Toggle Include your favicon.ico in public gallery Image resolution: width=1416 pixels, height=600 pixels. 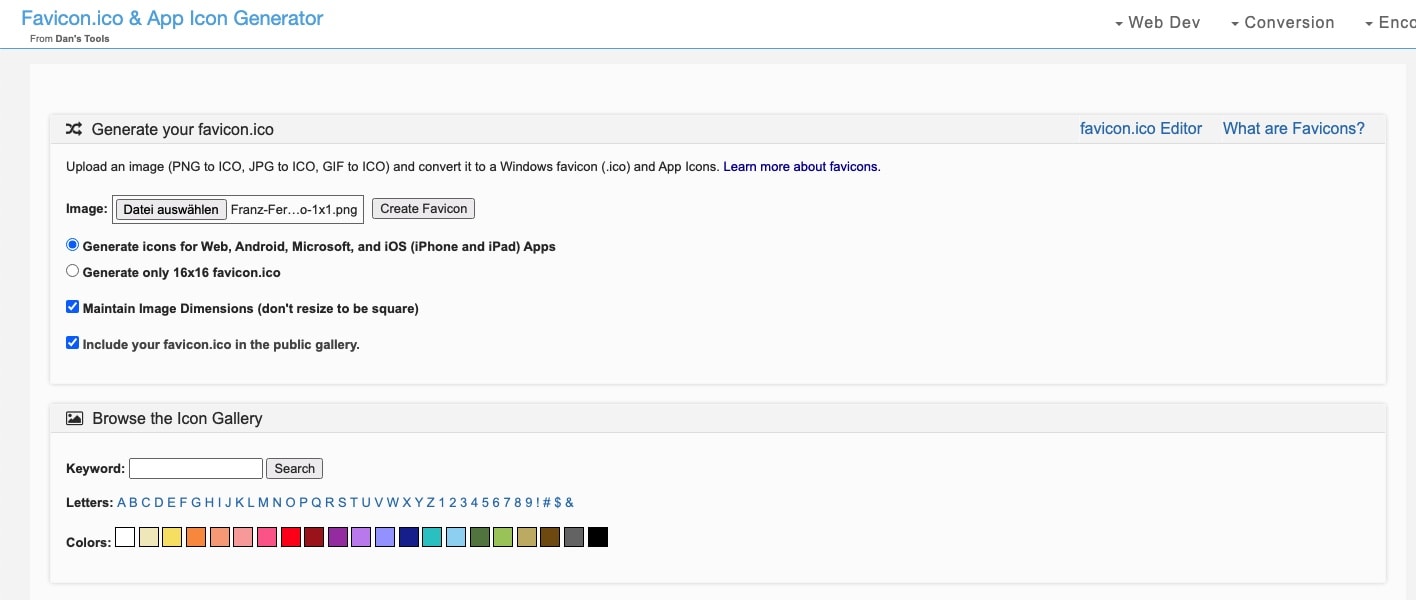[x=72, y=343]
